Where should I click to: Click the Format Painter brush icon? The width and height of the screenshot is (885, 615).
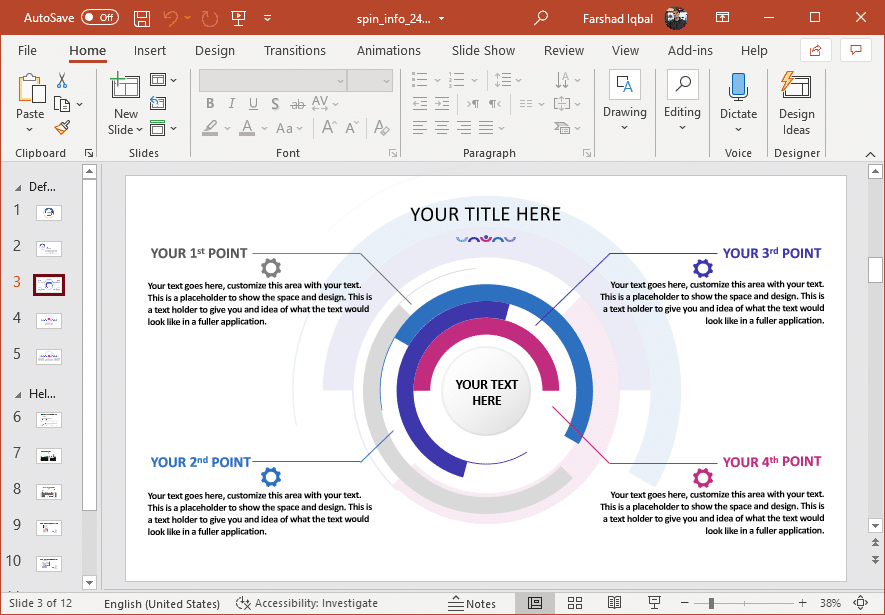pyautogui.click(x=62, y=128)
